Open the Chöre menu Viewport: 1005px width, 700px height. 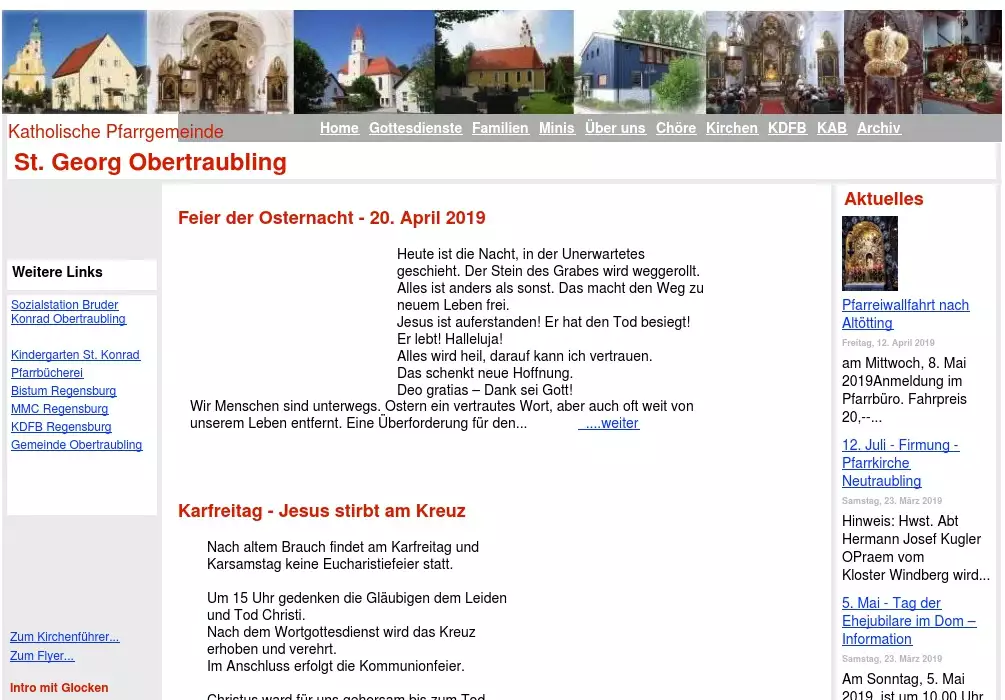pos(676,128)
